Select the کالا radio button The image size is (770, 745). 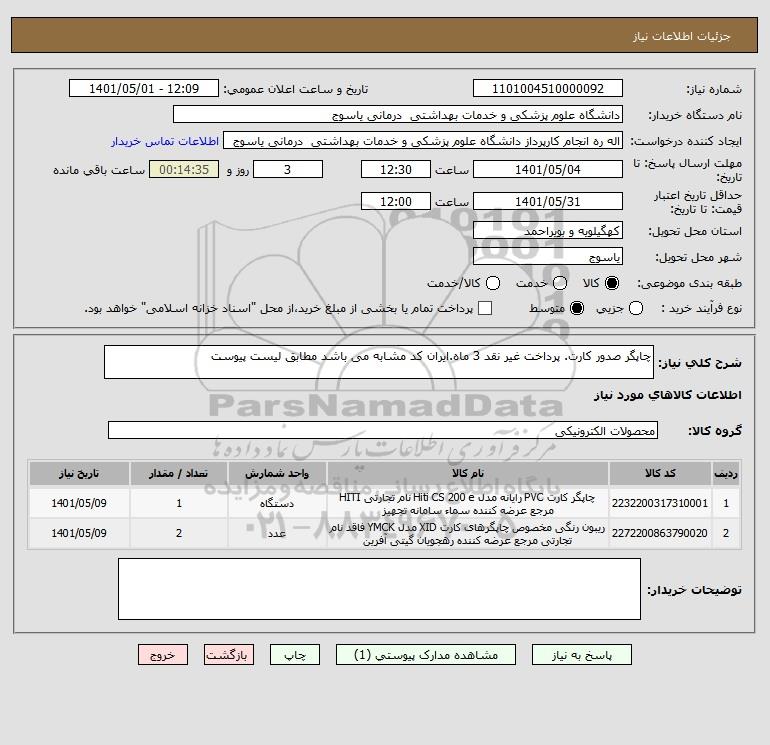[x=612, y=283]
